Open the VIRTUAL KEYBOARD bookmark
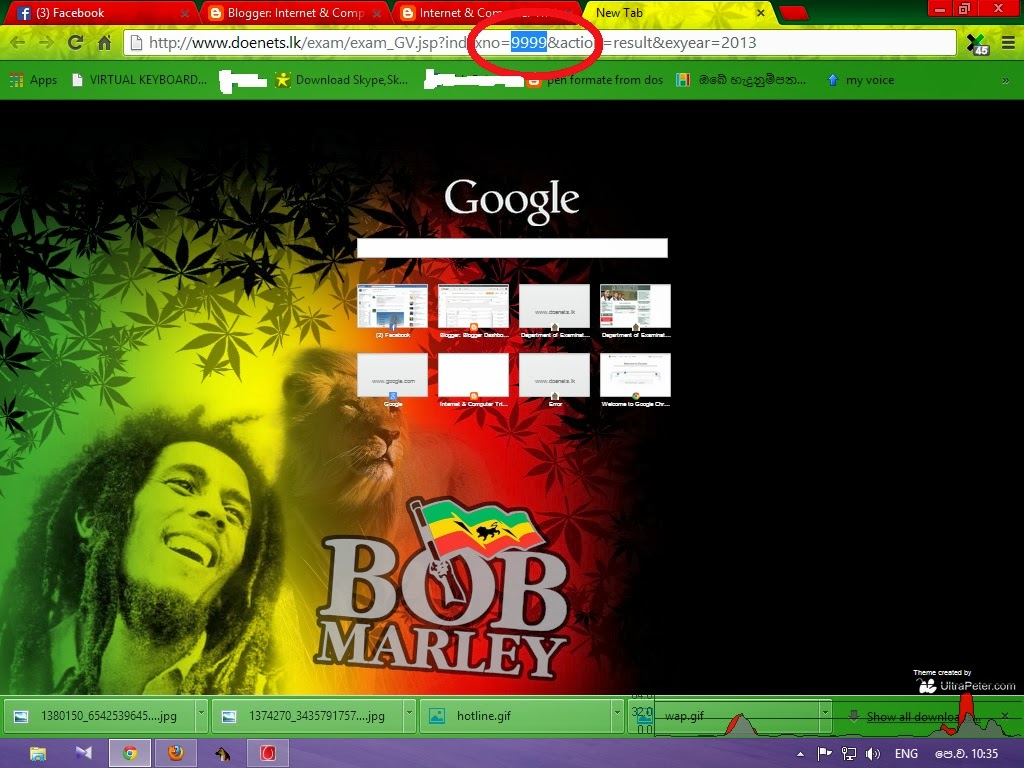Viewport: 1024px width, 768px height. point(139,80)
